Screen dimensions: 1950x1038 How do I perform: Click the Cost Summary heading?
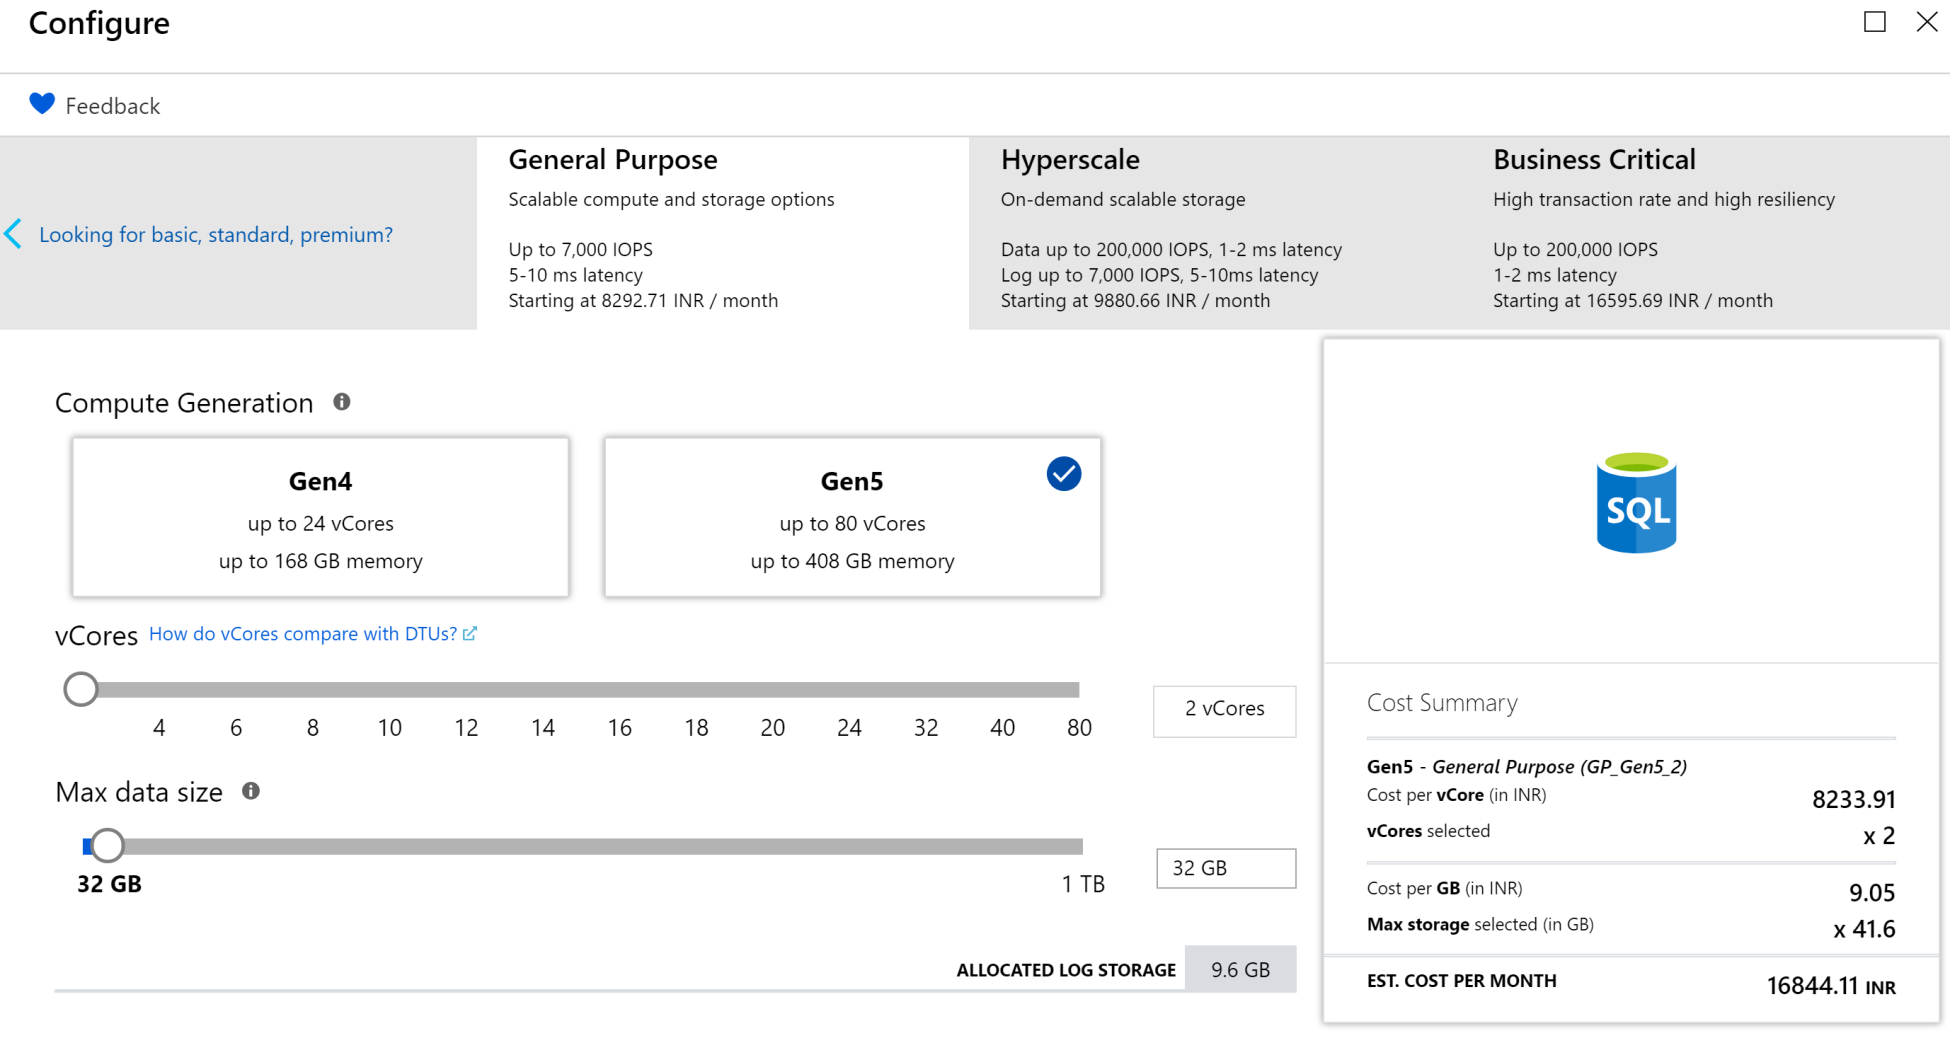click(x=1442, y=703)
